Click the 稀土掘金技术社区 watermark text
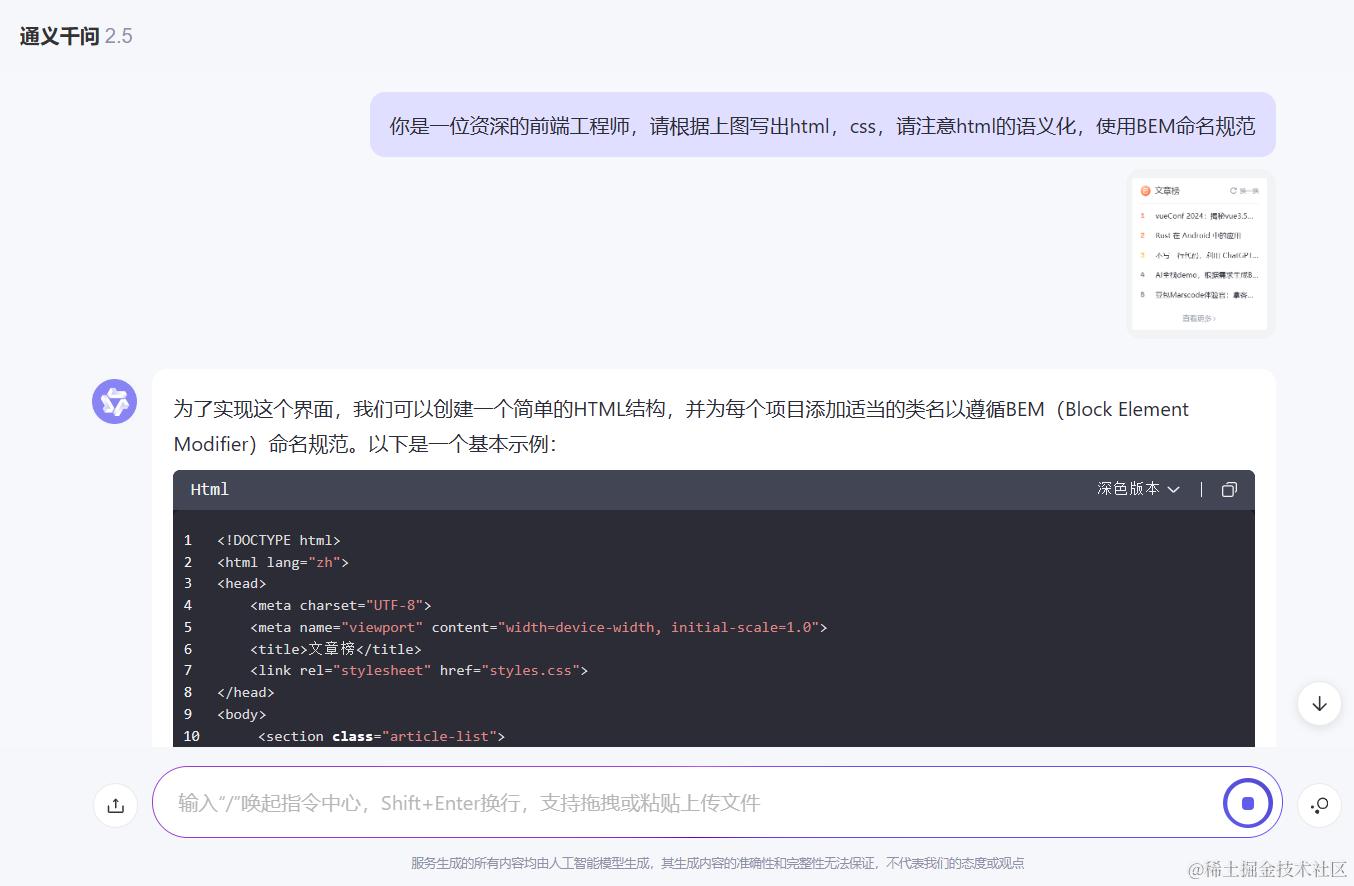The width and height of the screenshot is (1354, 886). (1266, 868)
